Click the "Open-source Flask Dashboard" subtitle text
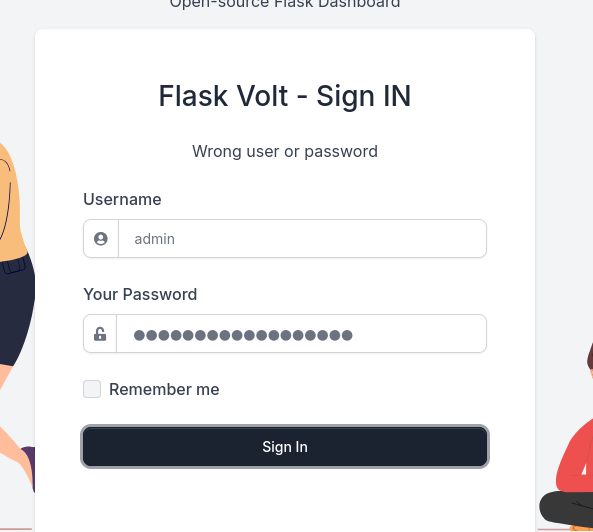 [285, 4]
